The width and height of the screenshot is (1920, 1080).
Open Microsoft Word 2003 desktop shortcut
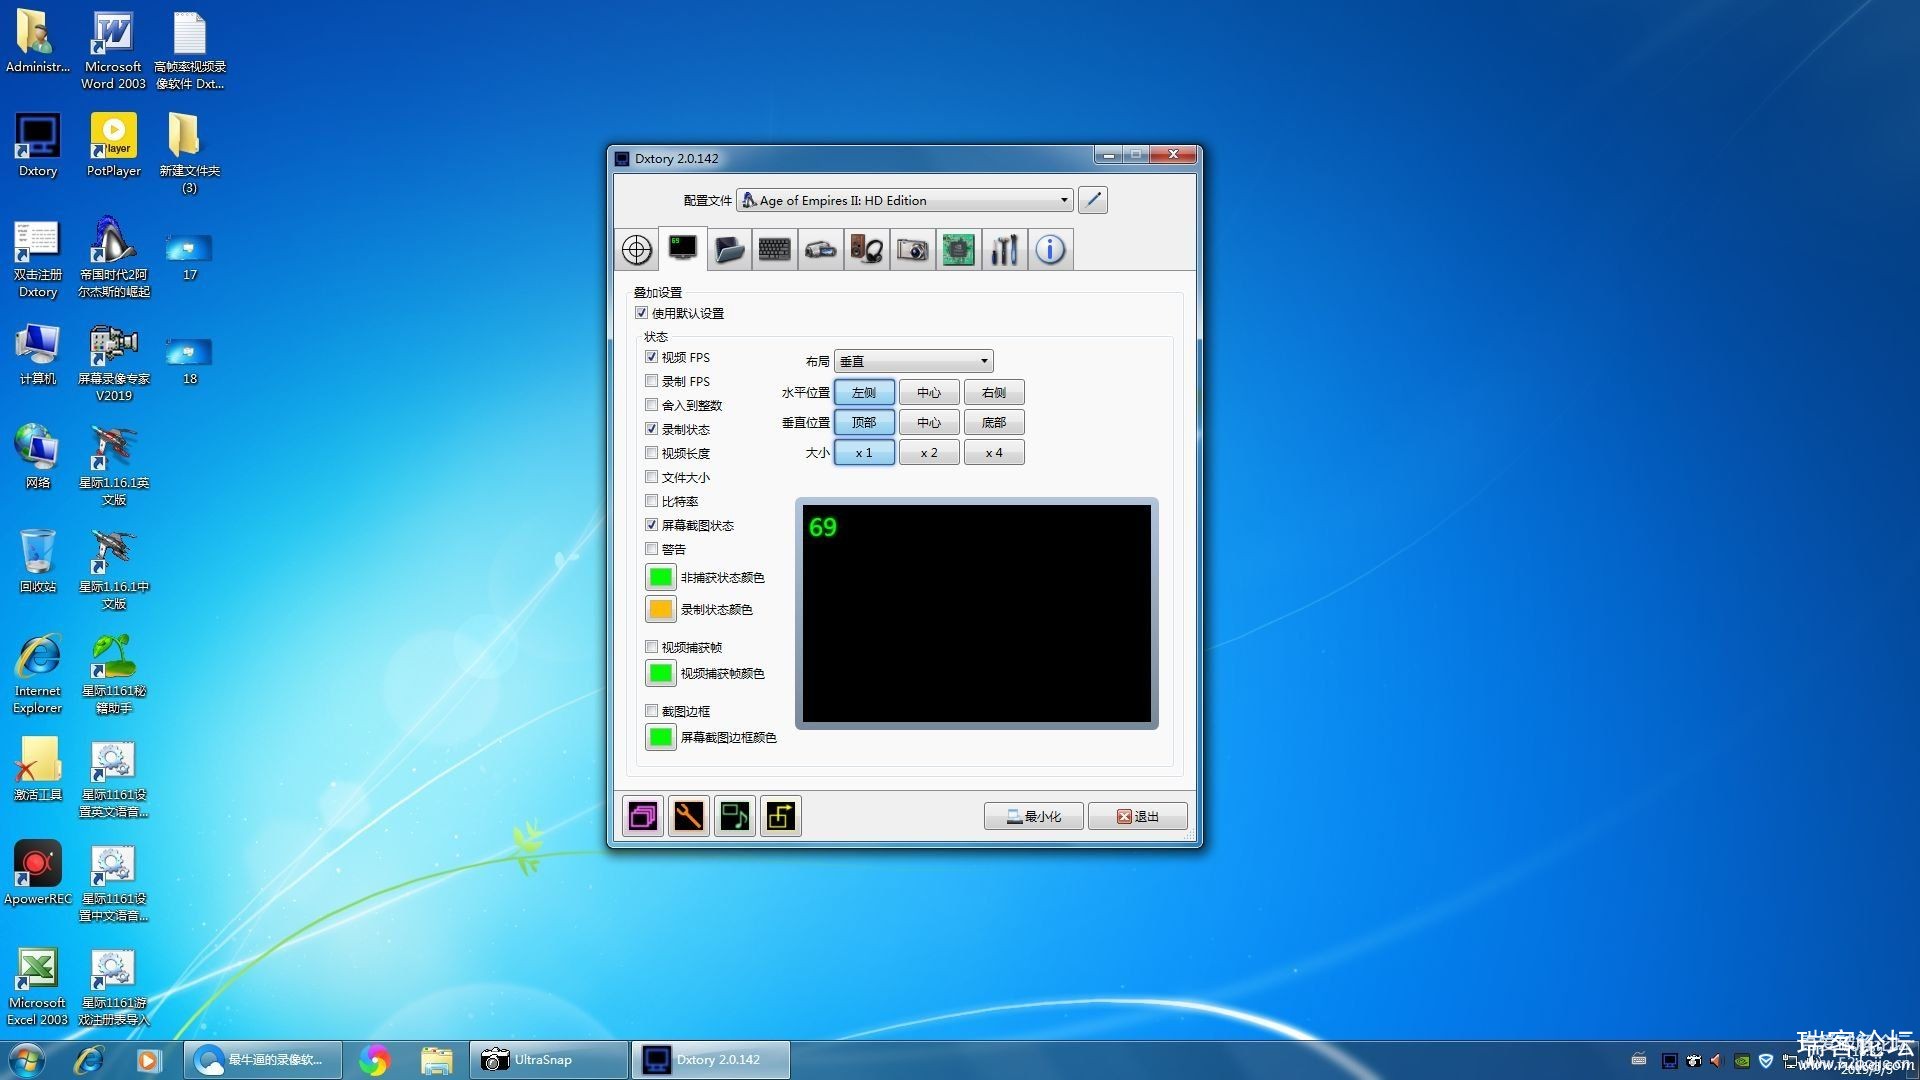point(114,50)
